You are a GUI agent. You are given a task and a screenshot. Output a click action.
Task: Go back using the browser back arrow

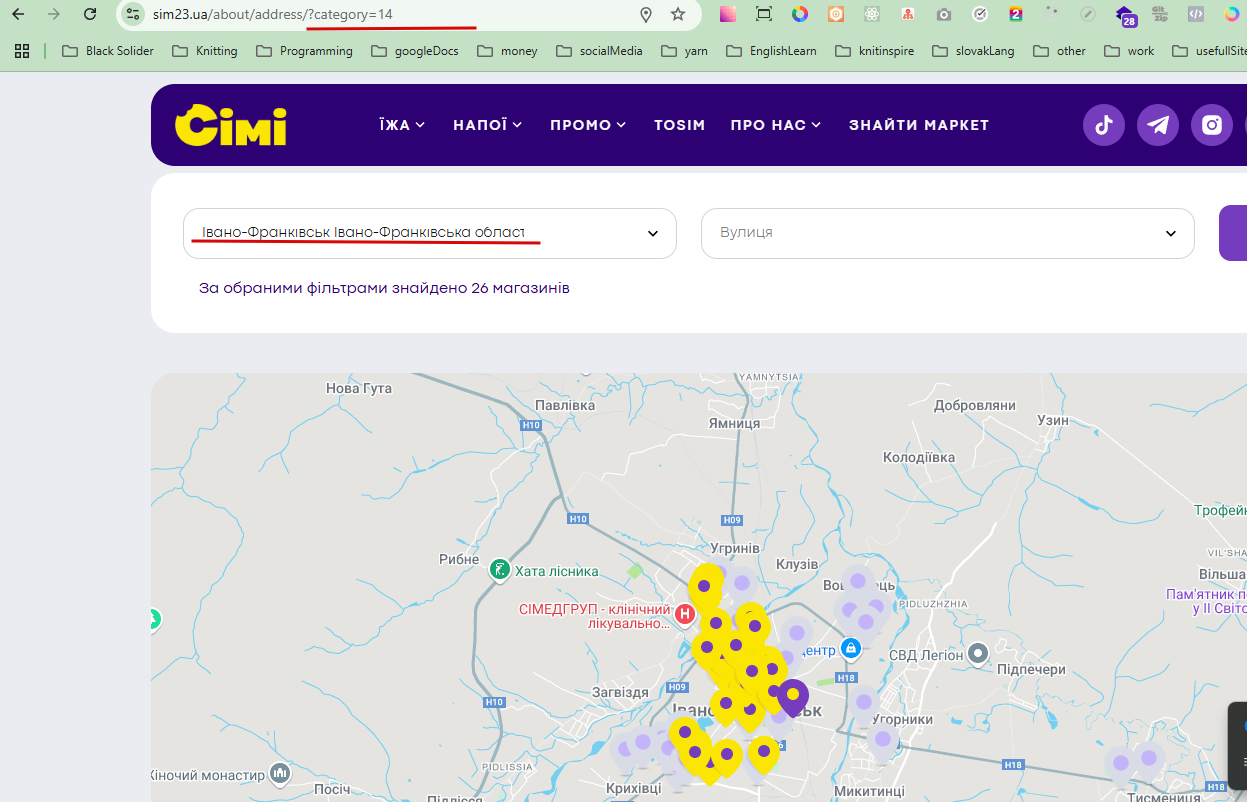point(18,14)
